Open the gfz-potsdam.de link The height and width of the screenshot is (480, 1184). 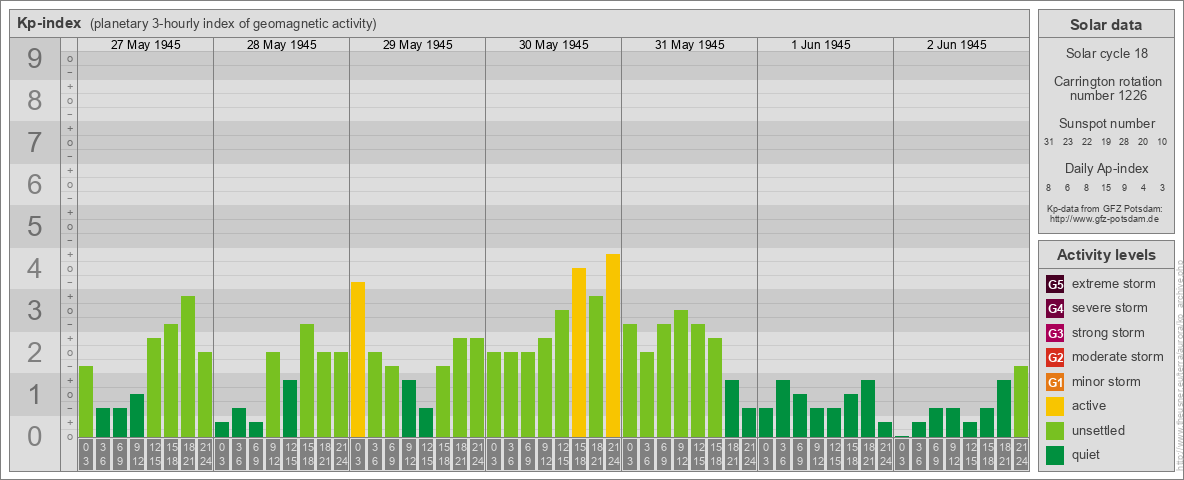(1104, 218)
